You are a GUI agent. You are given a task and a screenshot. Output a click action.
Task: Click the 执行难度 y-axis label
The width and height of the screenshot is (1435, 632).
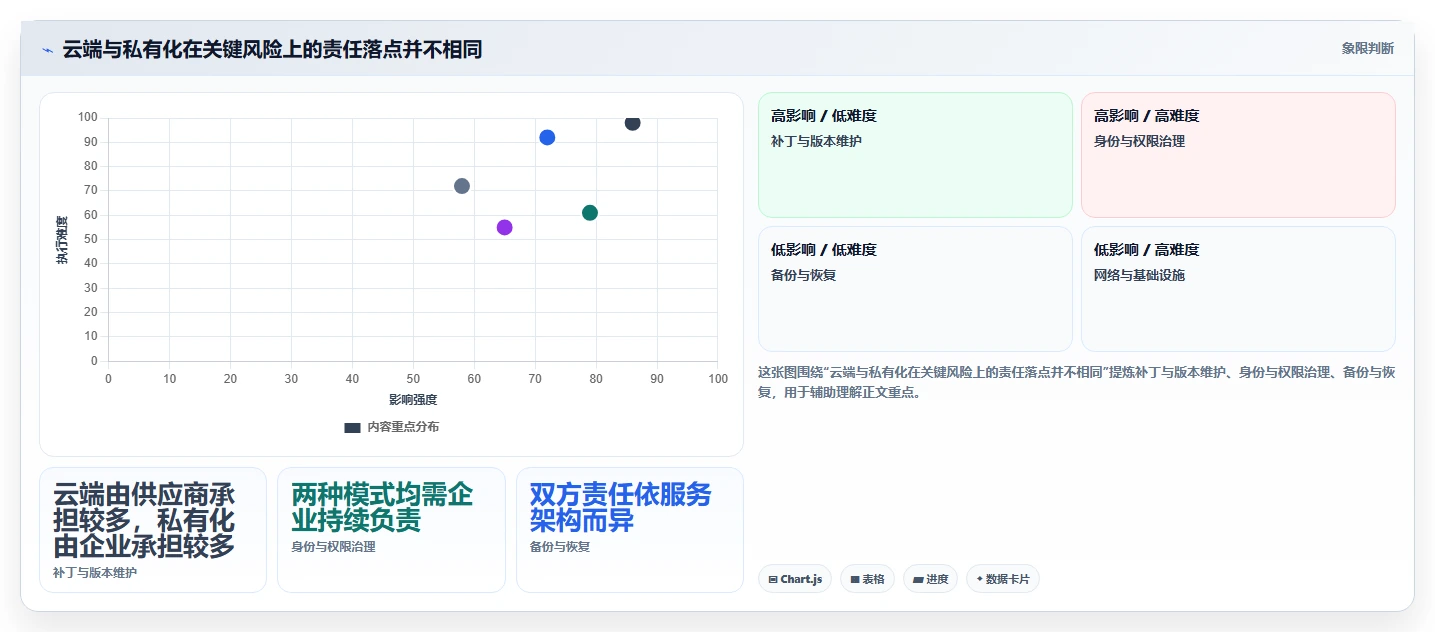pyautogui.click(x=62, y=240)
